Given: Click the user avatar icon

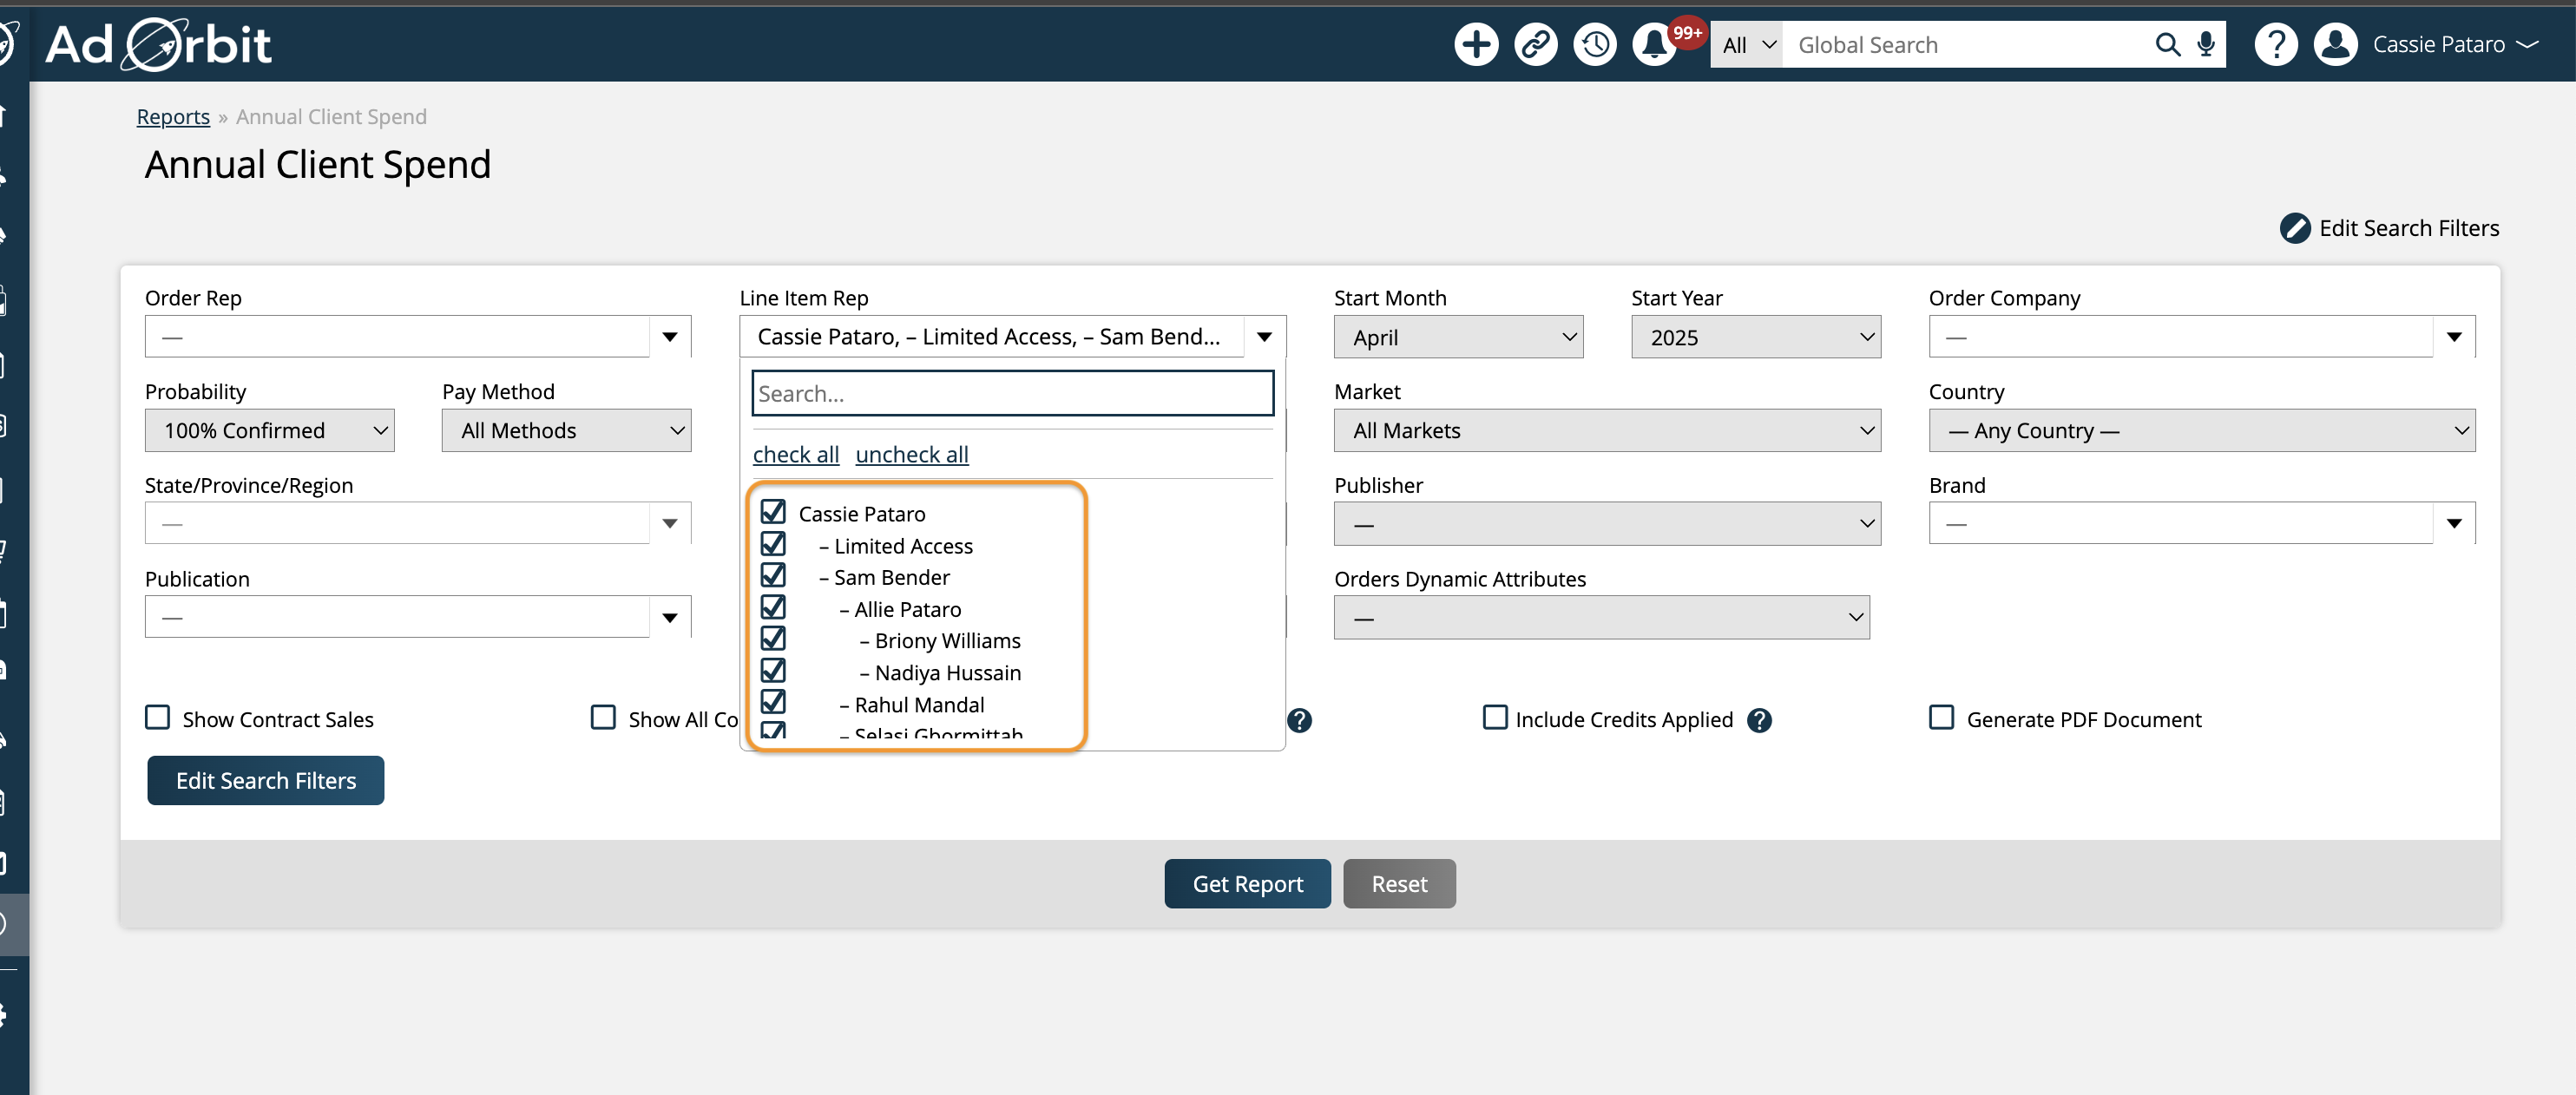Looking at the screenshot, I should click(x=2335, y=45).
